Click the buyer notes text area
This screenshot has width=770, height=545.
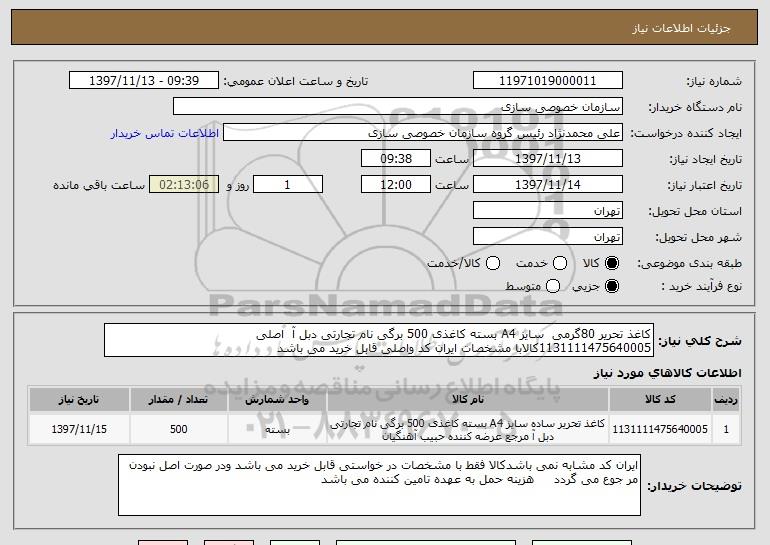pyautogui.click(x=379, y=485)
